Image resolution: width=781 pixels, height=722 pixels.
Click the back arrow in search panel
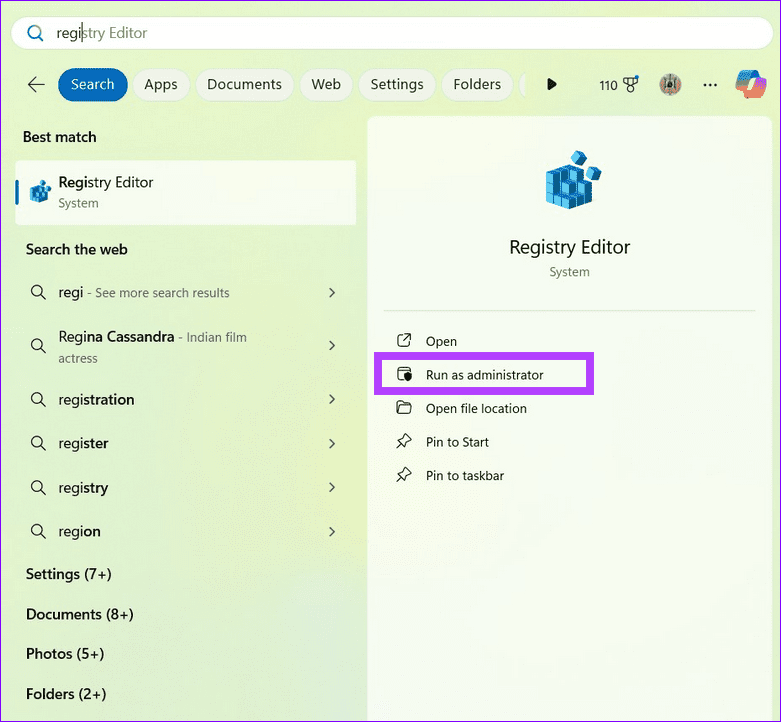36,85
